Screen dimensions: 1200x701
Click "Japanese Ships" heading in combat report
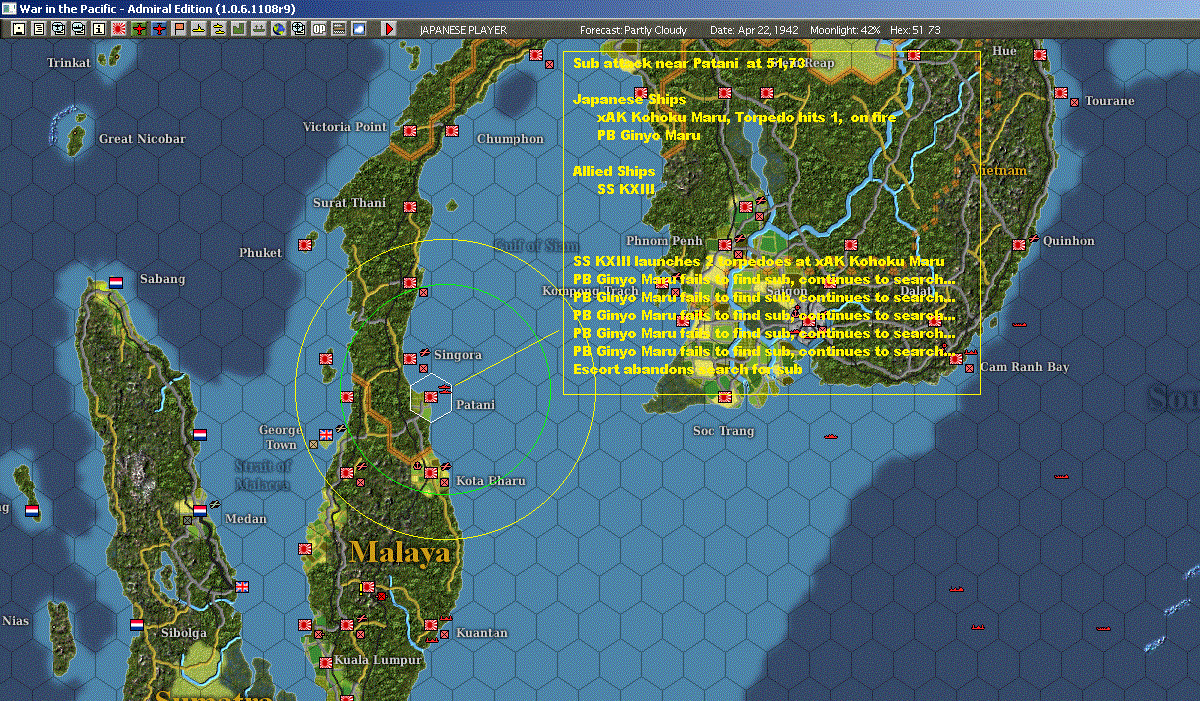[629, 99]
